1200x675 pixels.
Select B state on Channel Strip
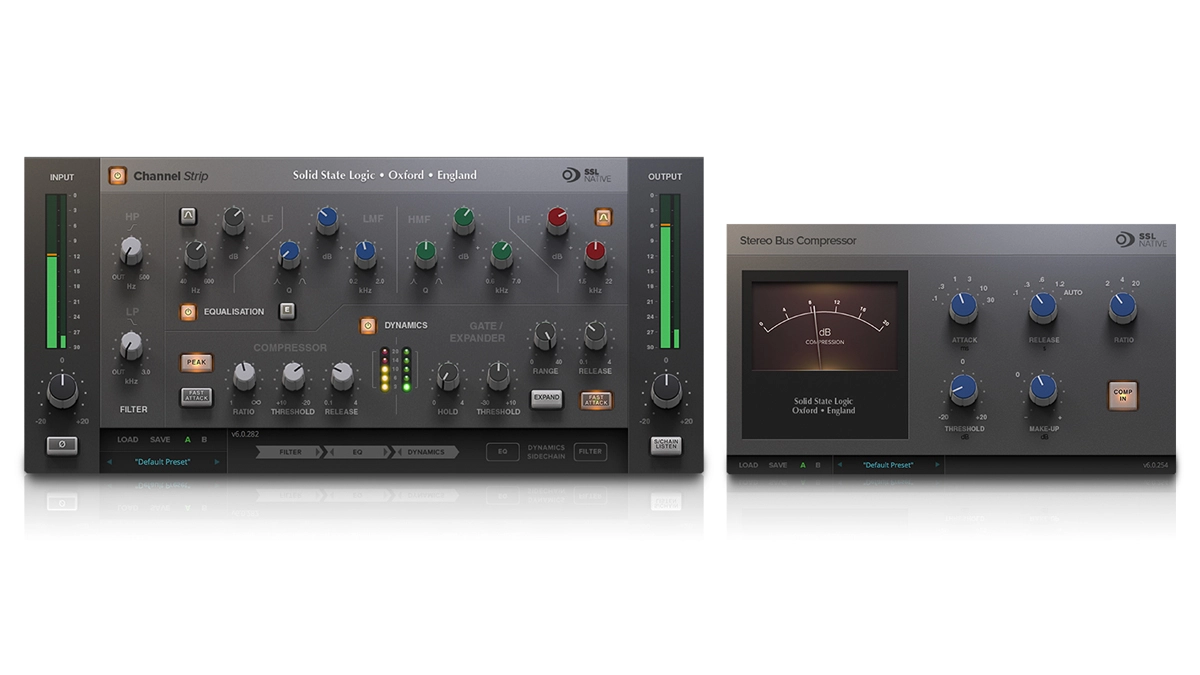pos(204,439)
